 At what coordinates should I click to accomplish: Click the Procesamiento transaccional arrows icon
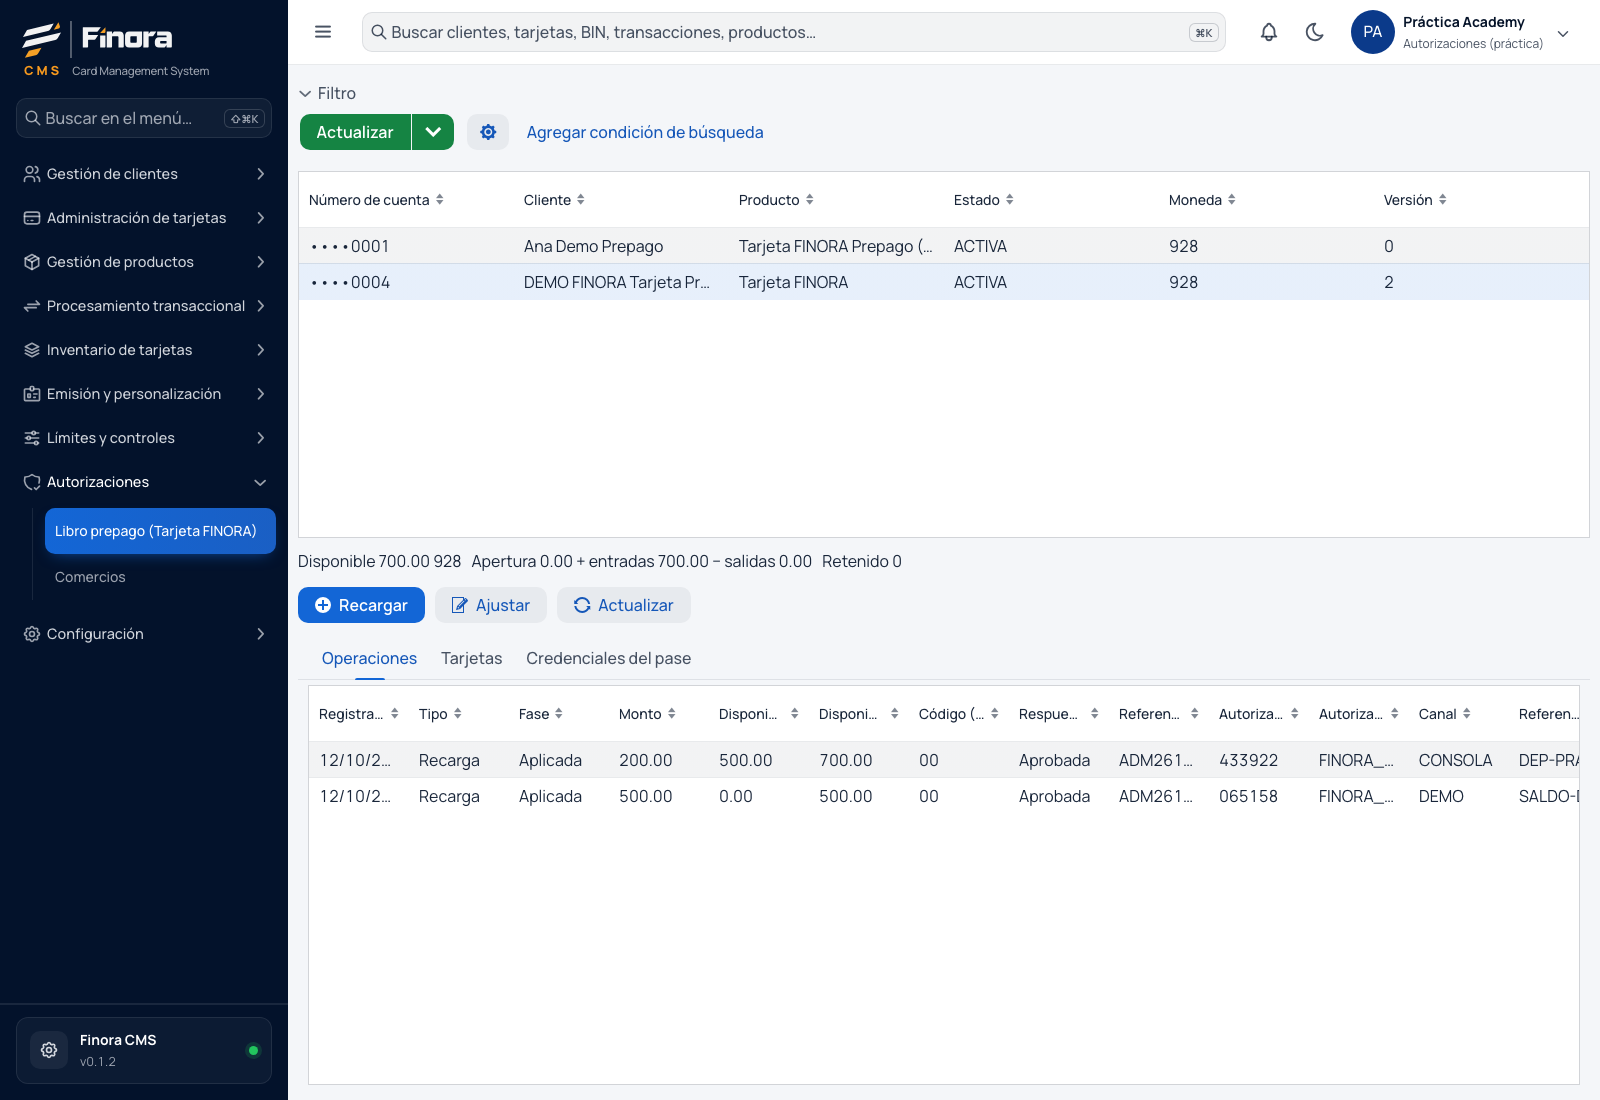point(32,306)
